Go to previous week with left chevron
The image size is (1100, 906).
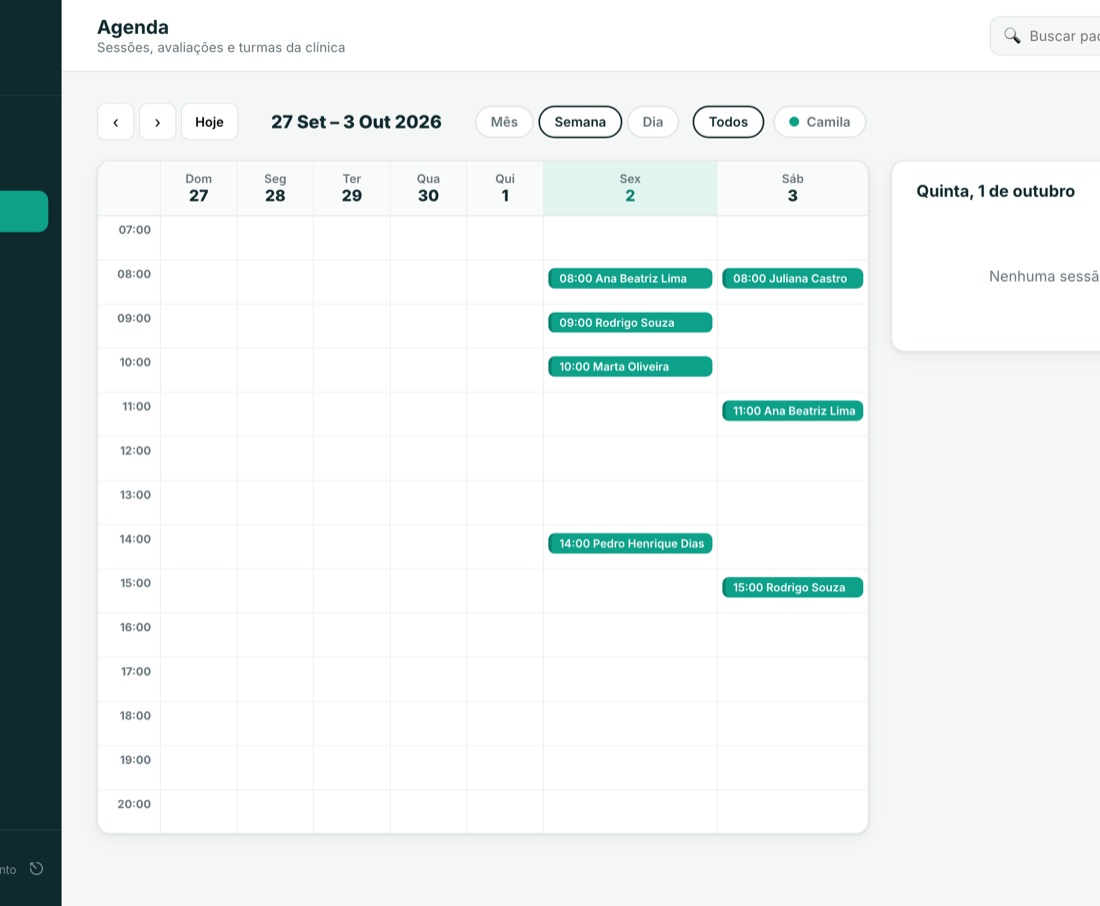pos(116,122)
